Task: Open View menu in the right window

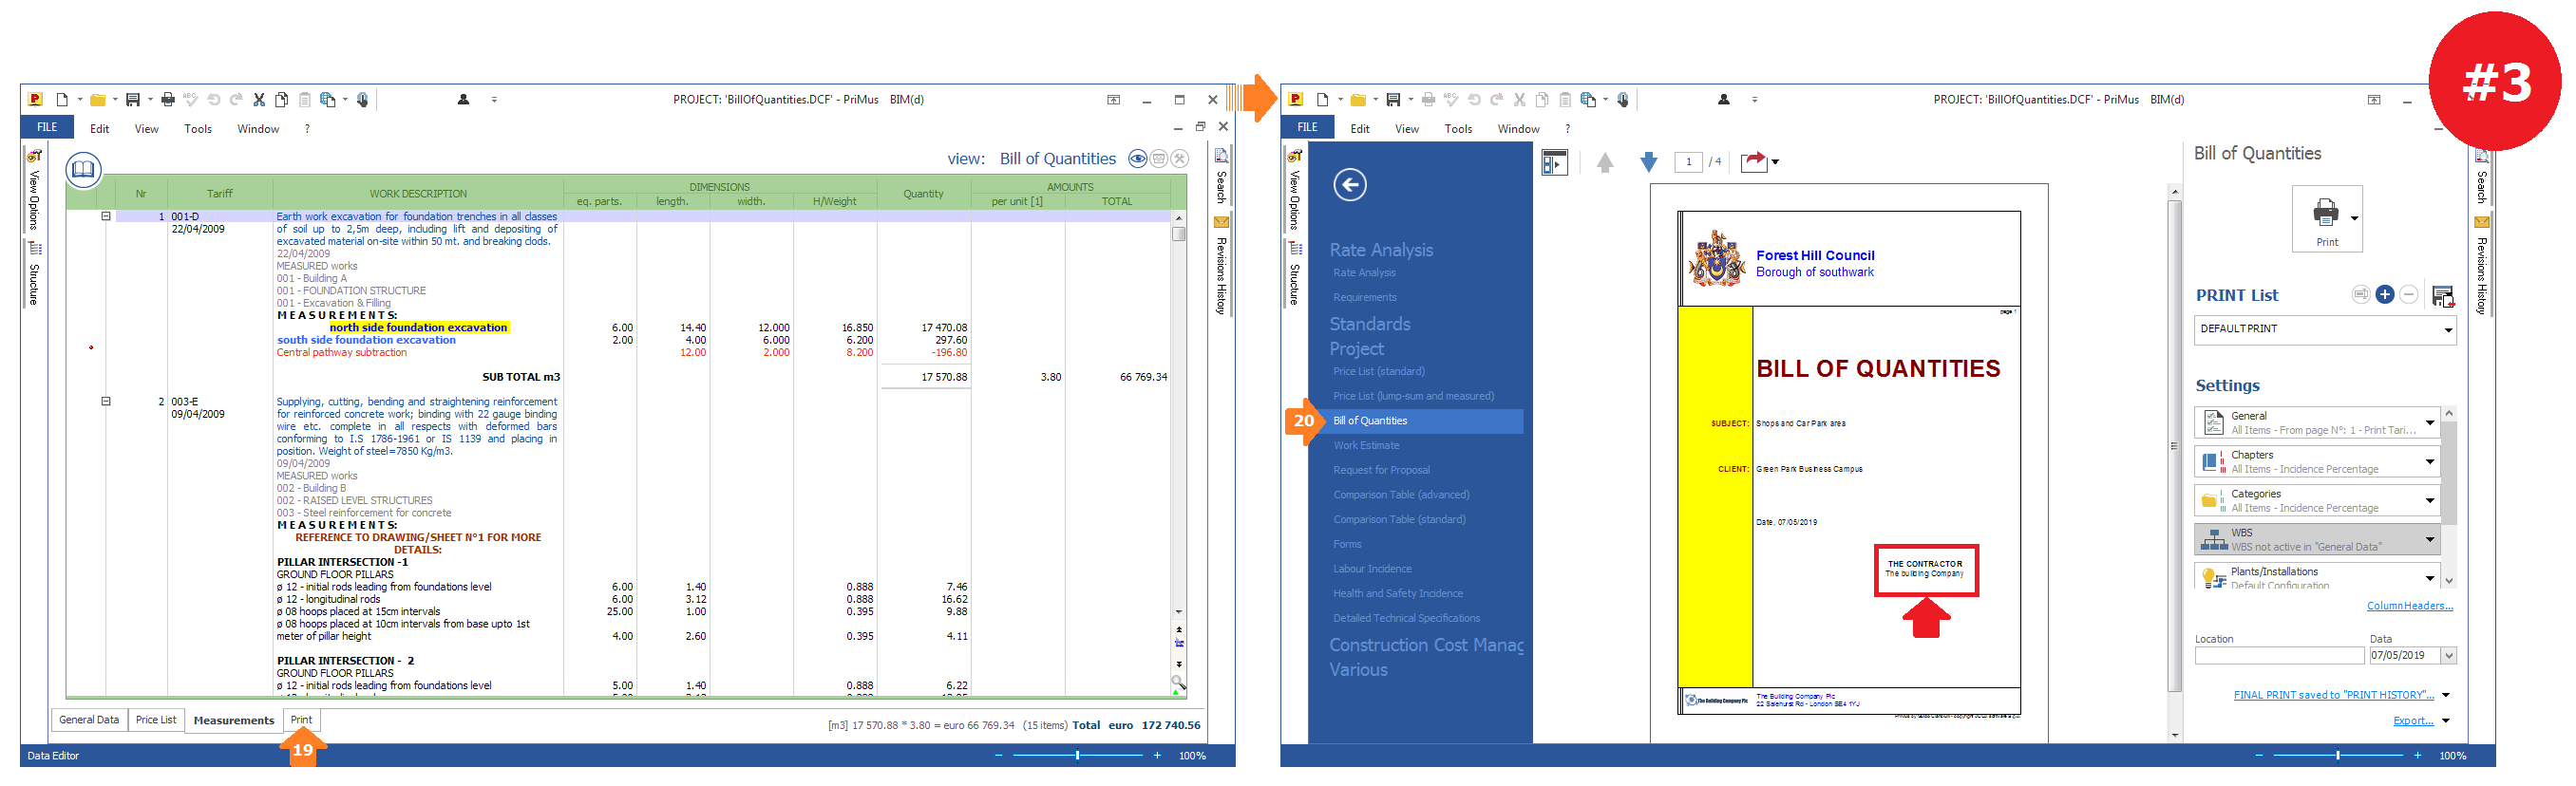Action: (x=1407, y=129)
